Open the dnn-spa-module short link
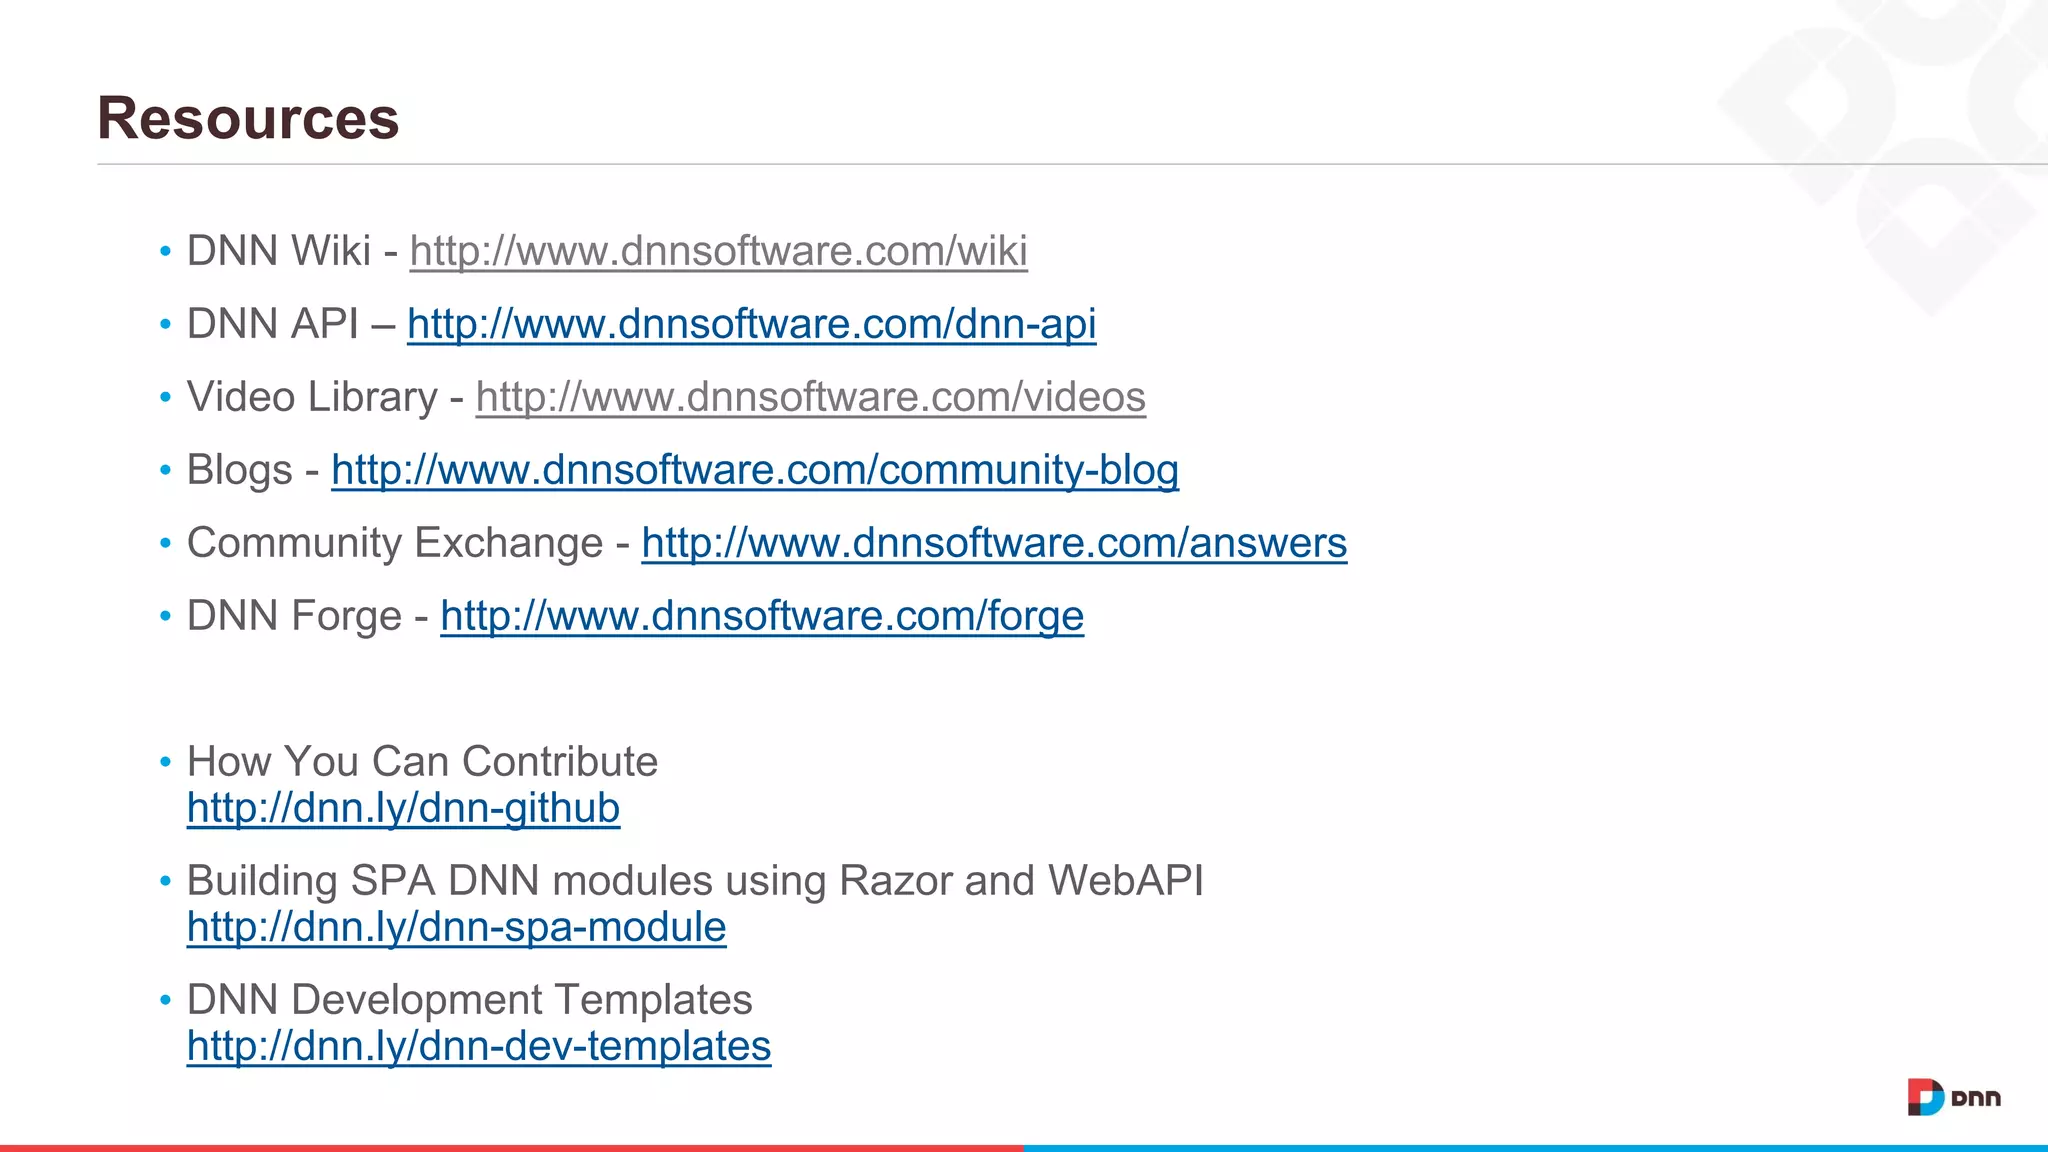 point(456,927)
